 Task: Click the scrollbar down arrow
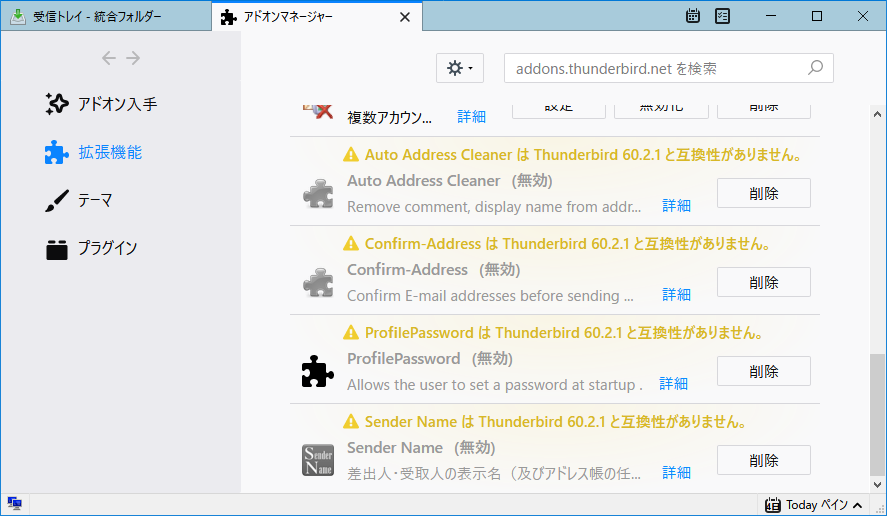877,485
